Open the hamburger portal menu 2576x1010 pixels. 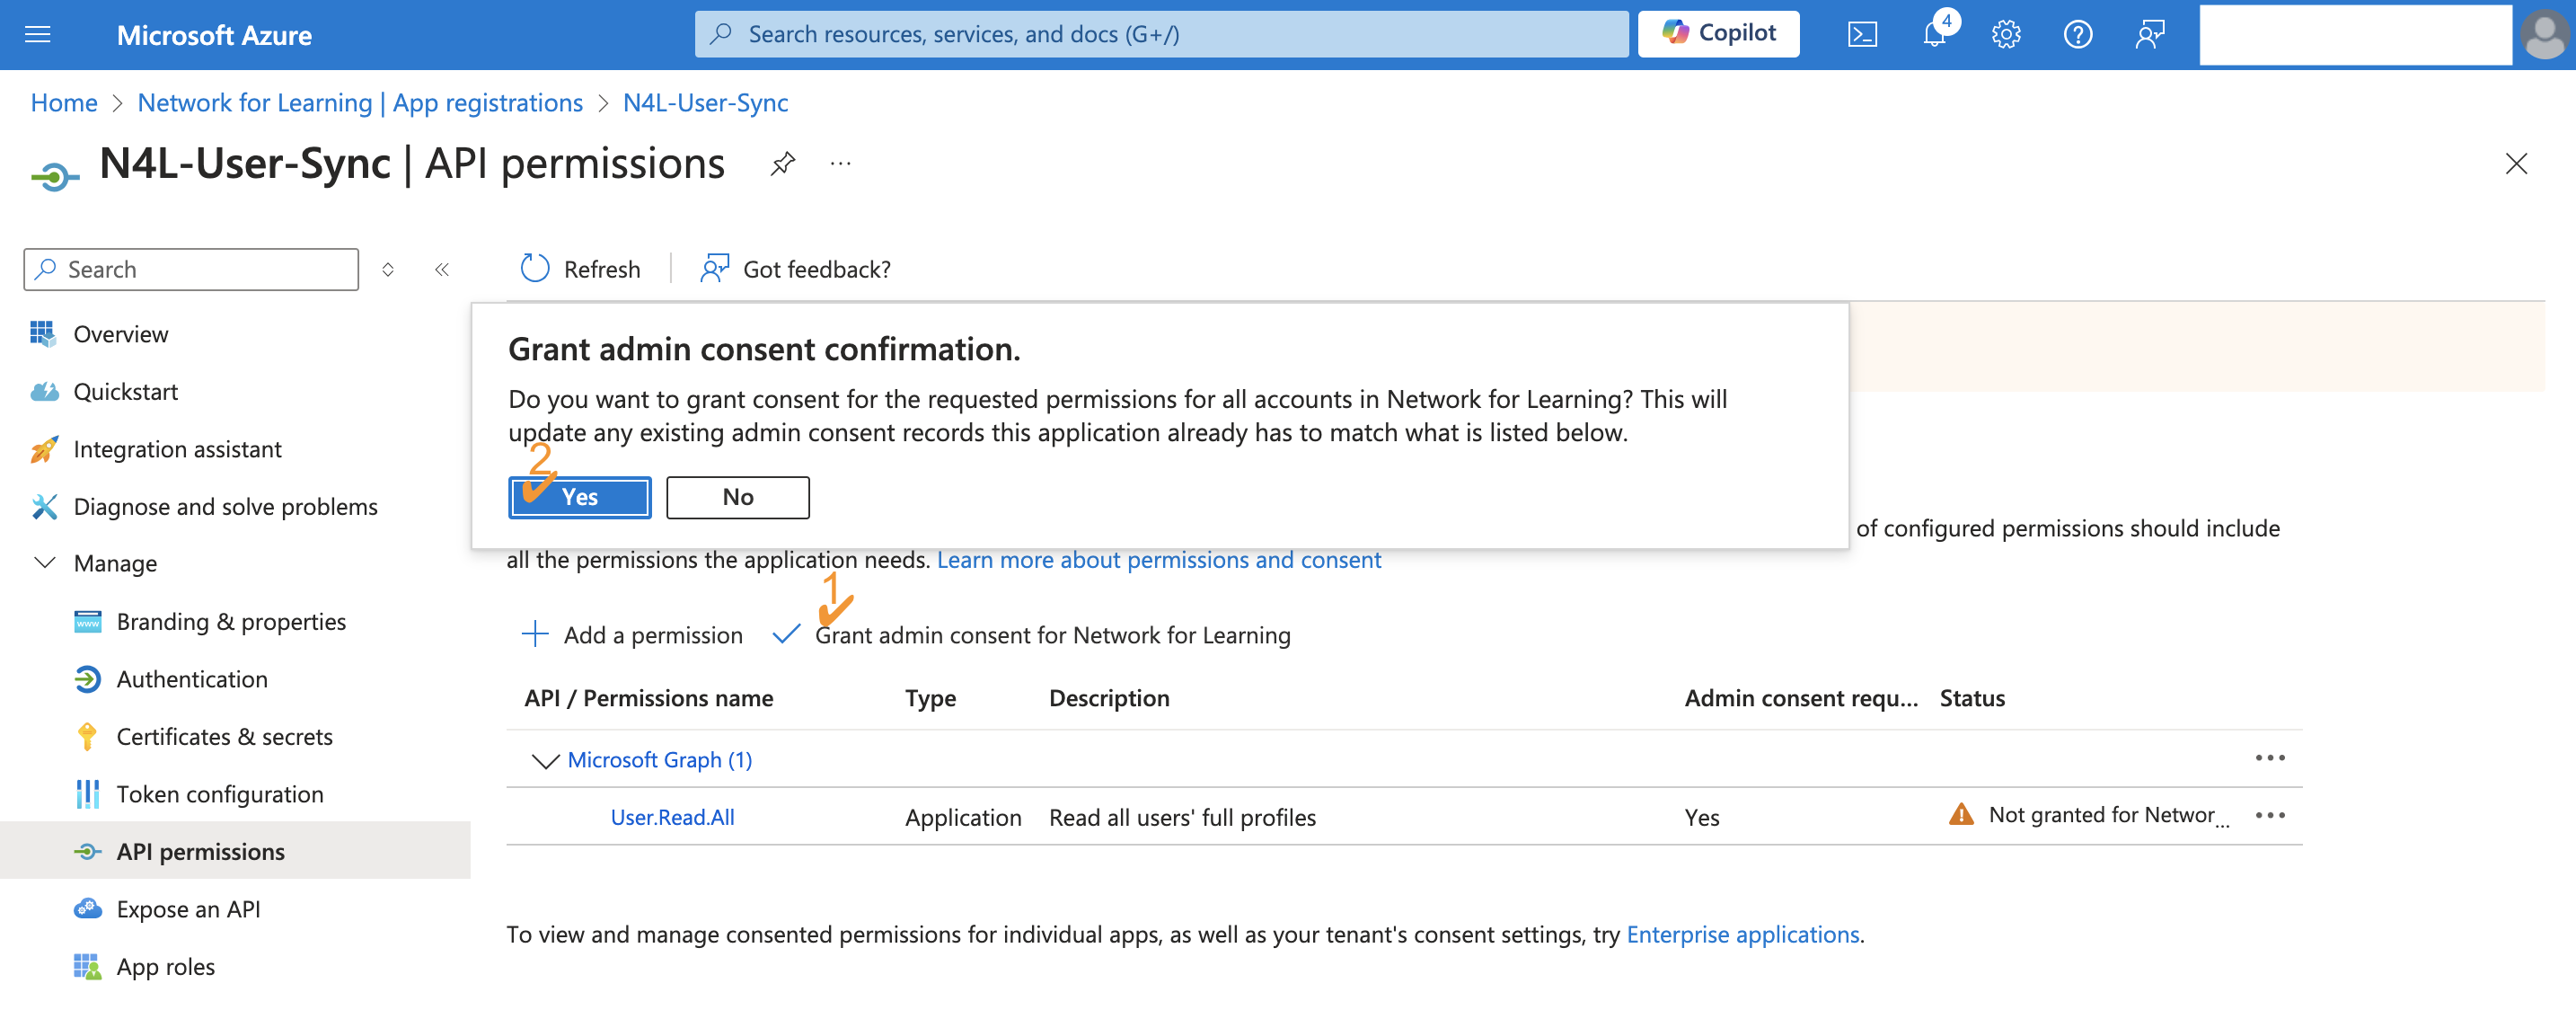38,35
